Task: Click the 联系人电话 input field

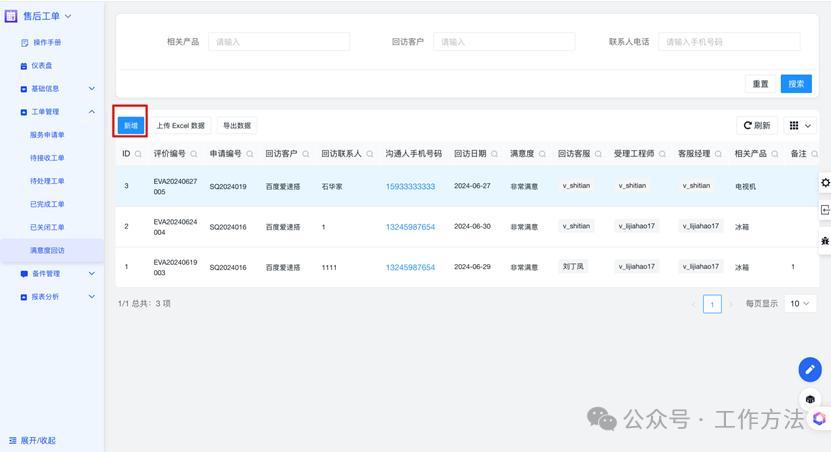Action: click(x=729, y=42)
